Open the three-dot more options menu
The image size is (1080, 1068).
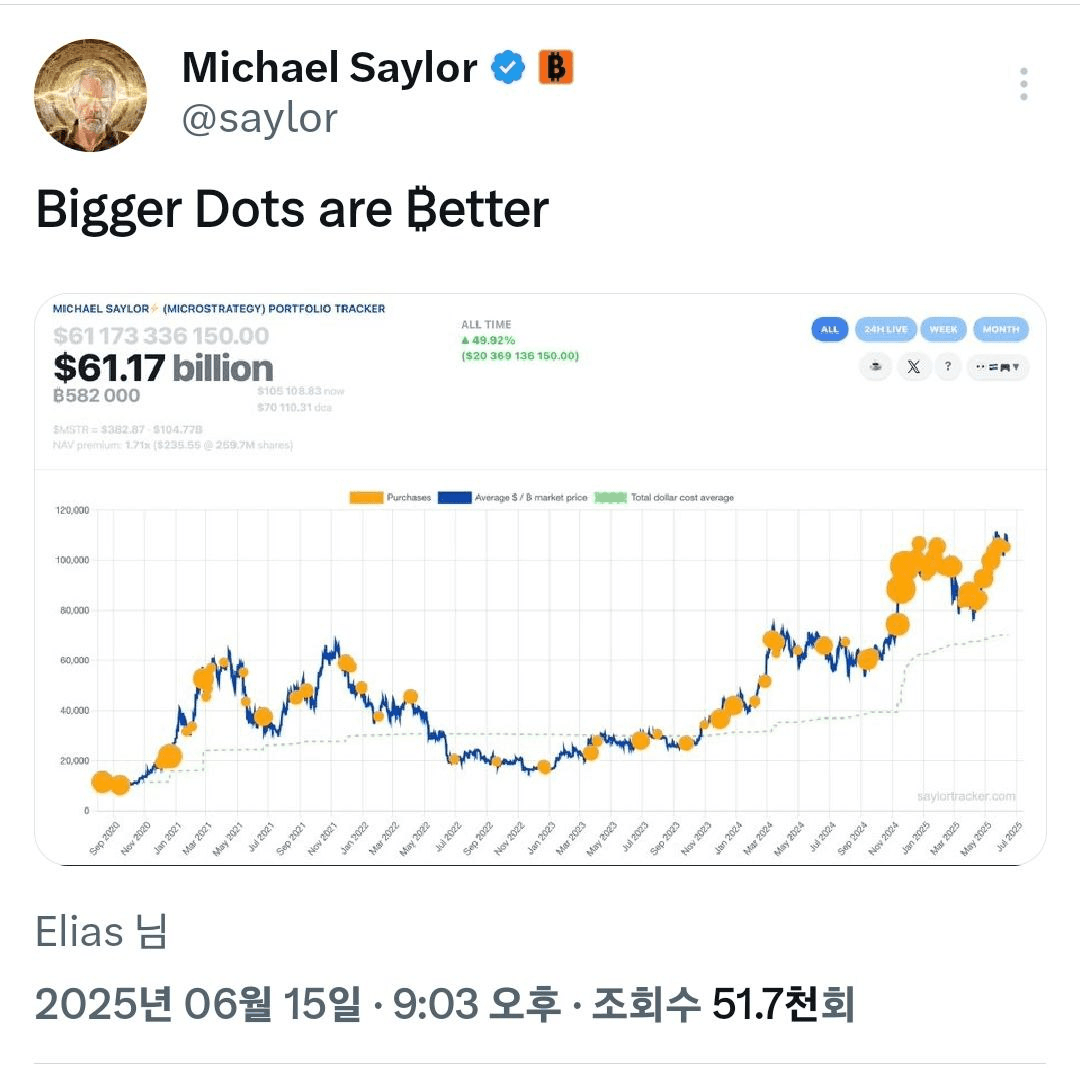click(1024, 84)
